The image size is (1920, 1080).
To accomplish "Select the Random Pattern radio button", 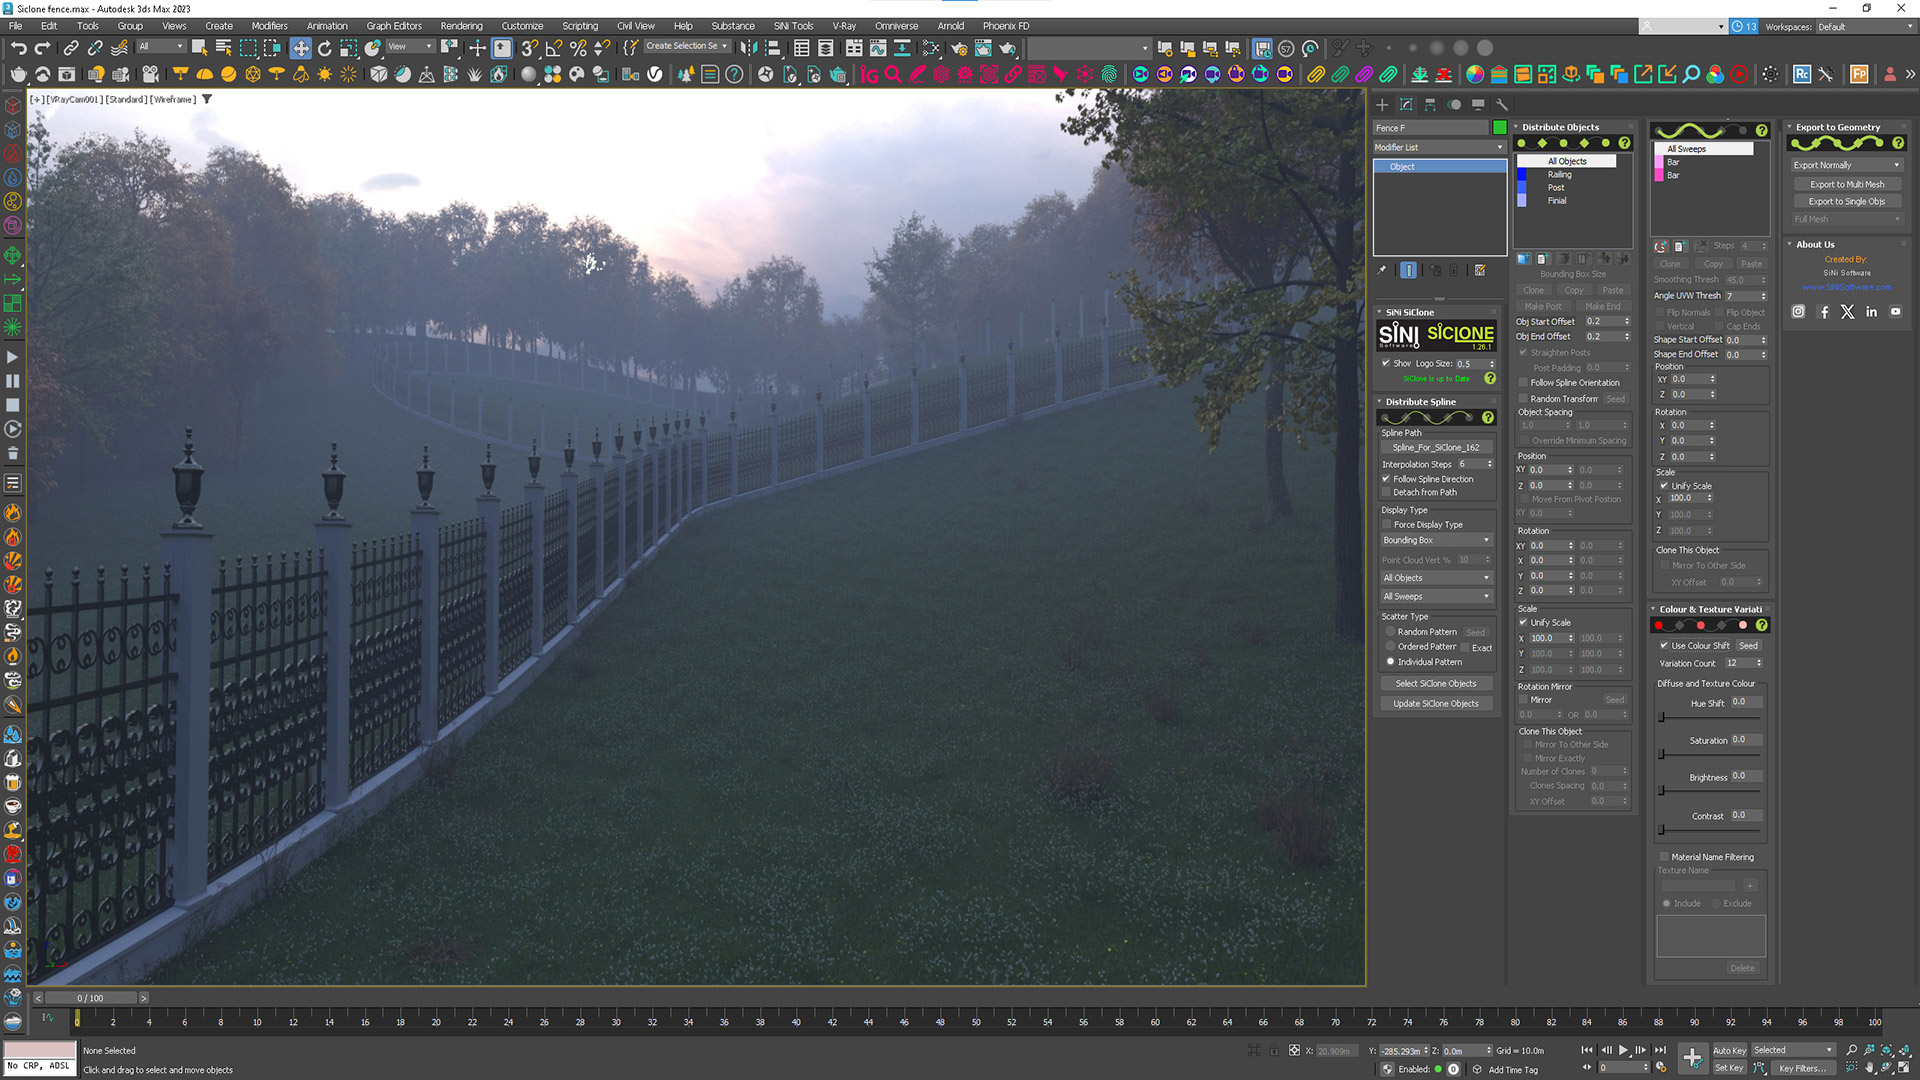I will click(x=1390, y=632).
